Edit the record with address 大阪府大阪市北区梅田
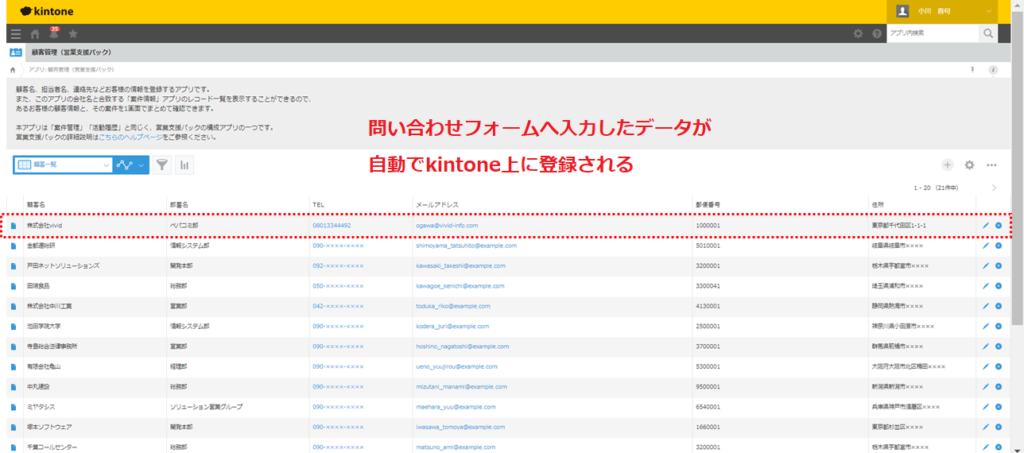The image size is (1024, 453). (x=985, y=366)
